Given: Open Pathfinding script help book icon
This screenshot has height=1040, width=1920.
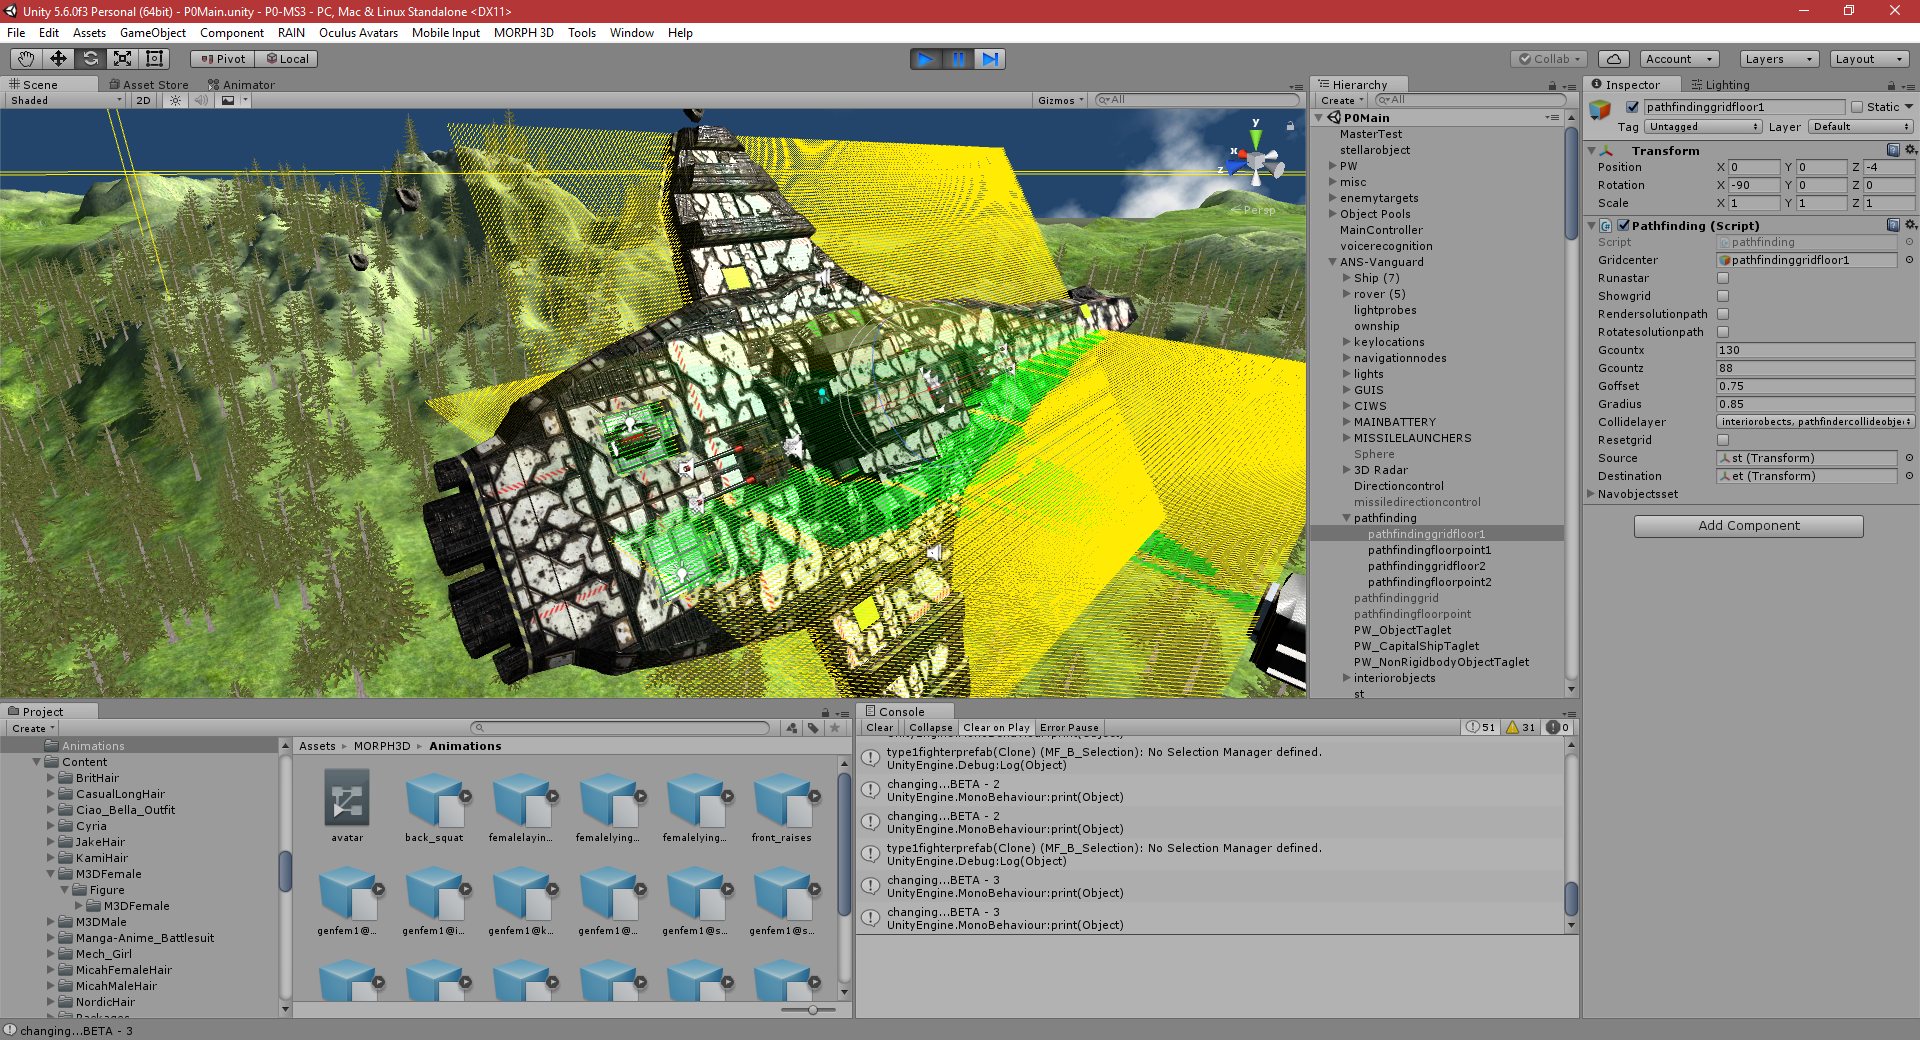Looking at the screenshot, I should point(1893,225).
